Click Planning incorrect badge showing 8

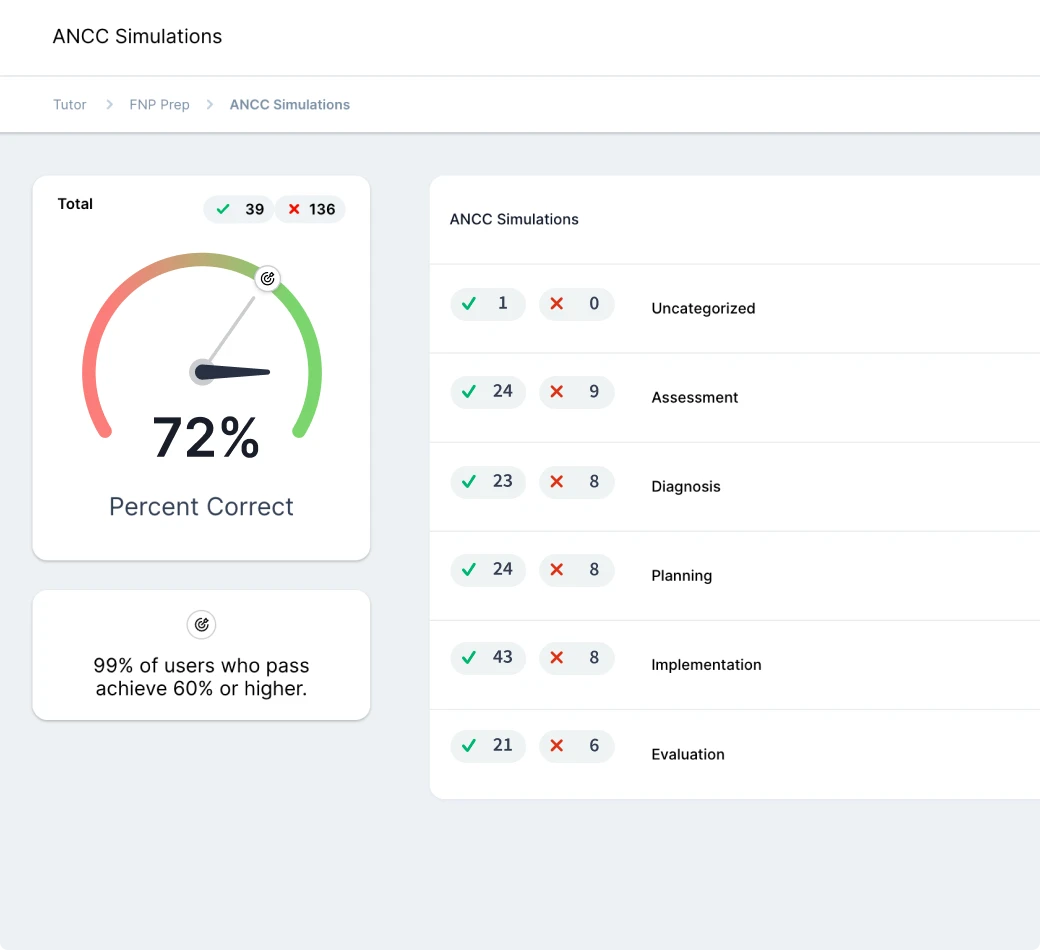tap(576, 570)
